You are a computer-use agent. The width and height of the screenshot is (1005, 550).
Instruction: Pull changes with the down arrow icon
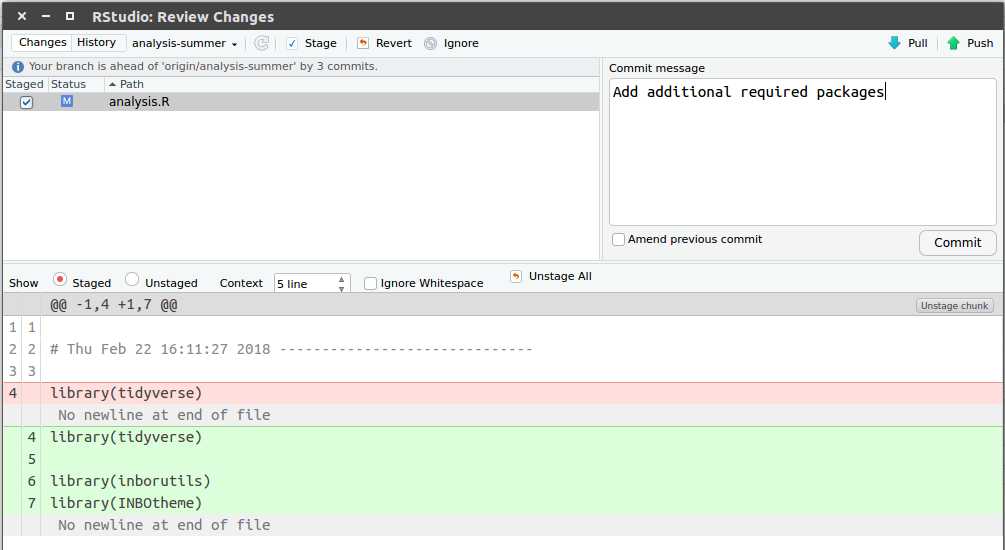tap(894, 43)
